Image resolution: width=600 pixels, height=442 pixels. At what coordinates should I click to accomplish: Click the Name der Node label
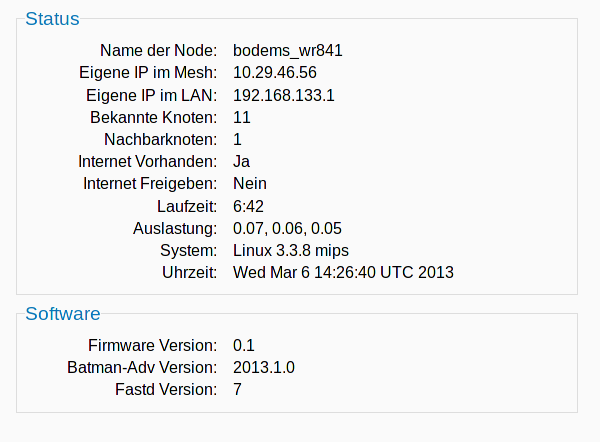(158, 50)
